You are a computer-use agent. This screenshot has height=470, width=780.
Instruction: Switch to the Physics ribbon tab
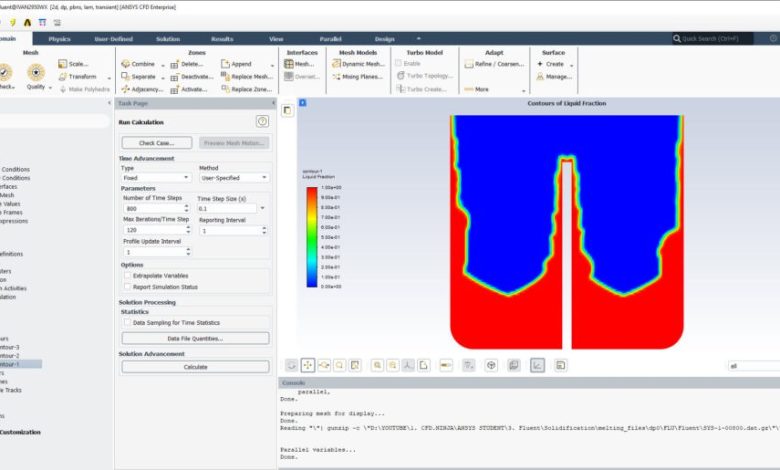click(x=59, y=39)
